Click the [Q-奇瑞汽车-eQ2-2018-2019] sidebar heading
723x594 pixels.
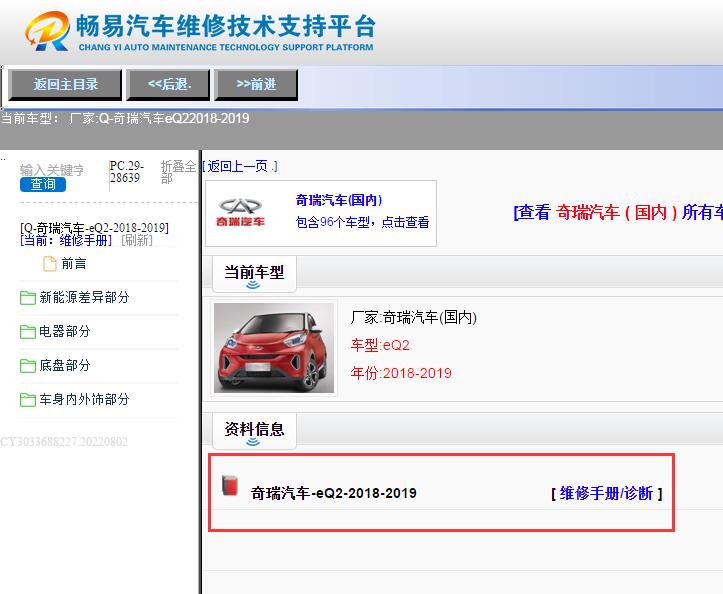(x=95, y=228)
